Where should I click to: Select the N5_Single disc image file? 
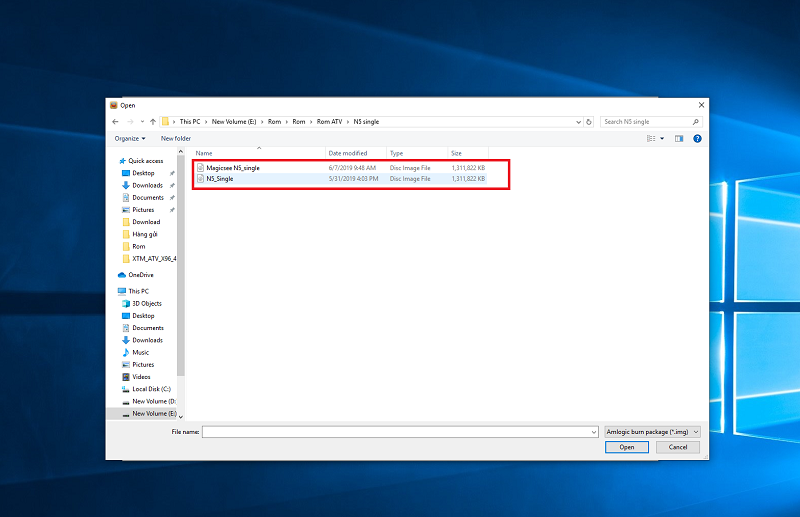[x=219, y=178]
